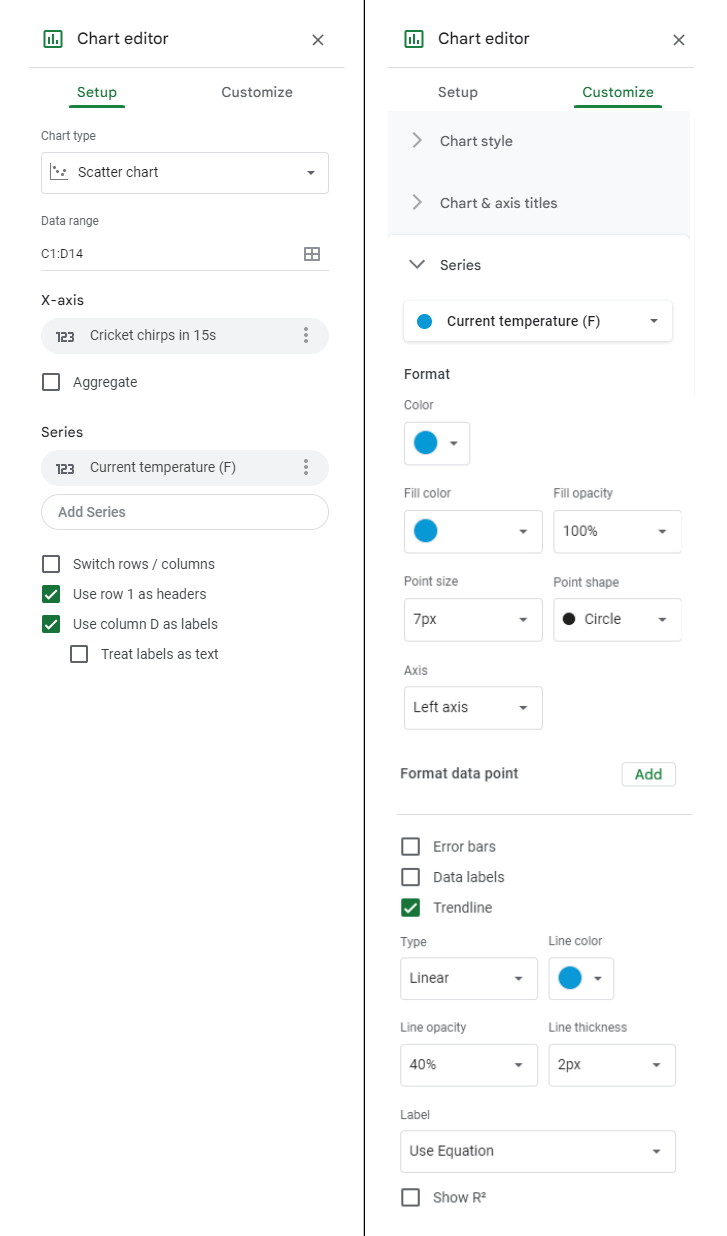Switch to the inactive Customize tab
Viewport: 727px width, 1236px height.
(x=257, y=92)
